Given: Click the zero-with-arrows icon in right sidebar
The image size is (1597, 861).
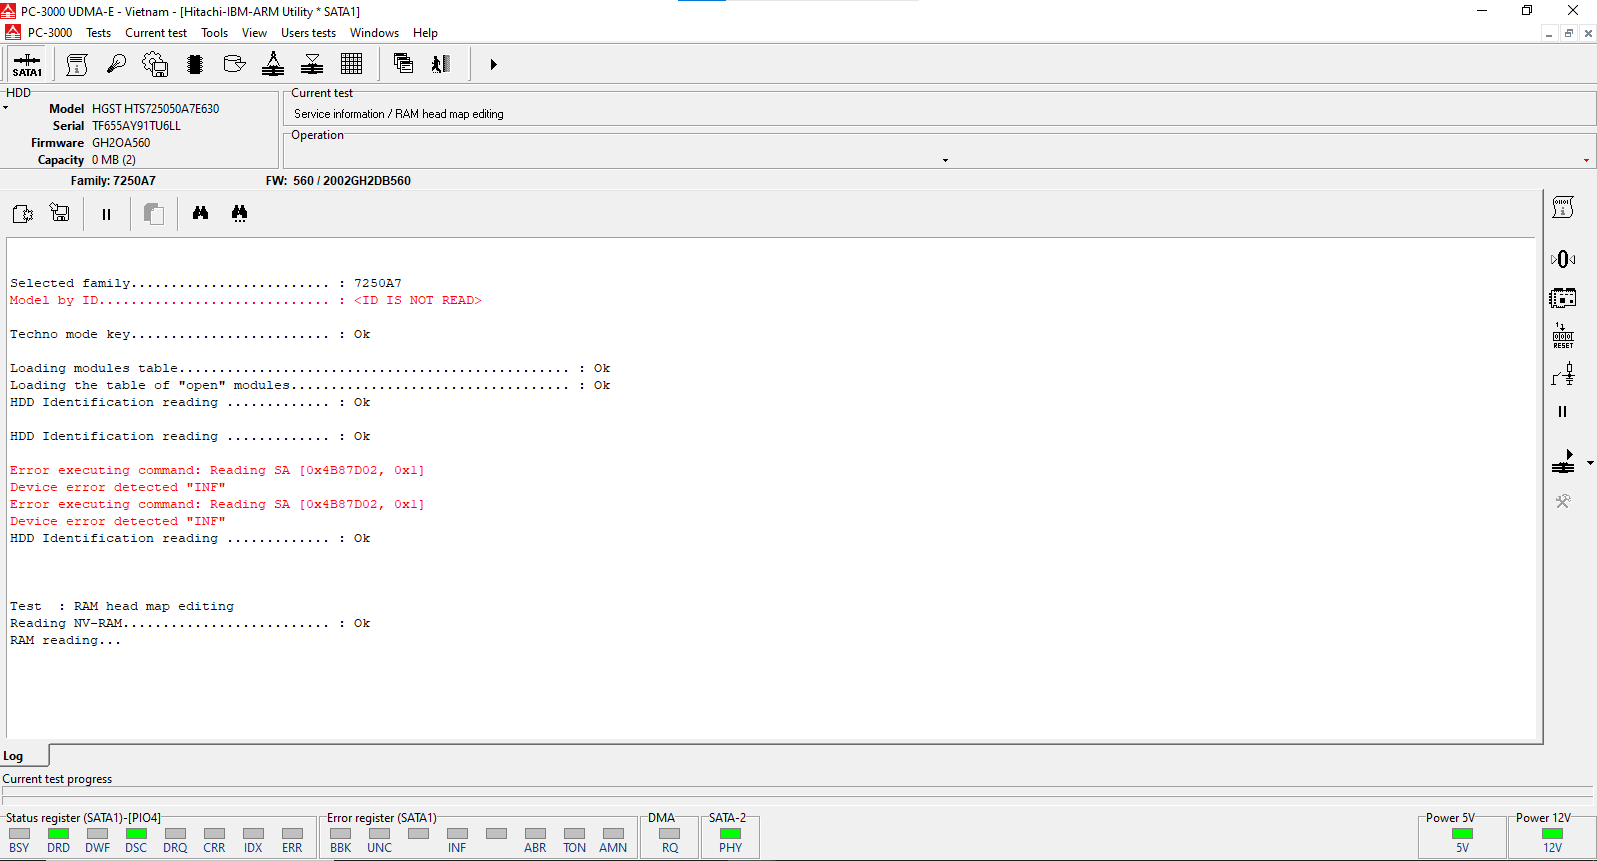Looking at the screenshot, I should [x=1563, y=259].
